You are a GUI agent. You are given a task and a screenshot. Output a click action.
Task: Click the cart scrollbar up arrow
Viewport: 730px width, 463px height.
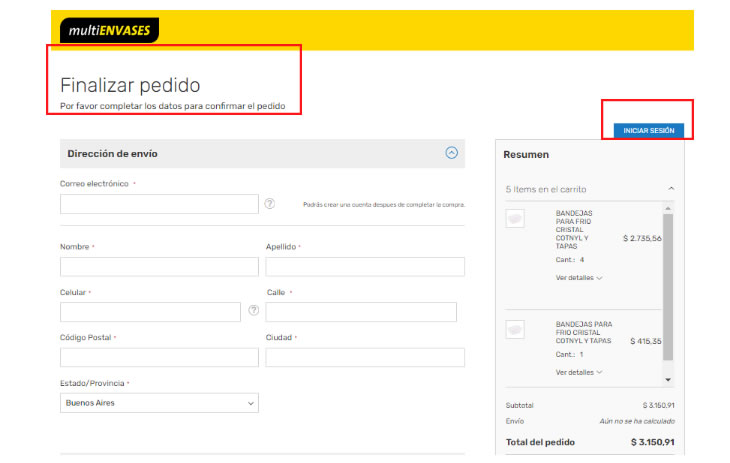point(668,207)
